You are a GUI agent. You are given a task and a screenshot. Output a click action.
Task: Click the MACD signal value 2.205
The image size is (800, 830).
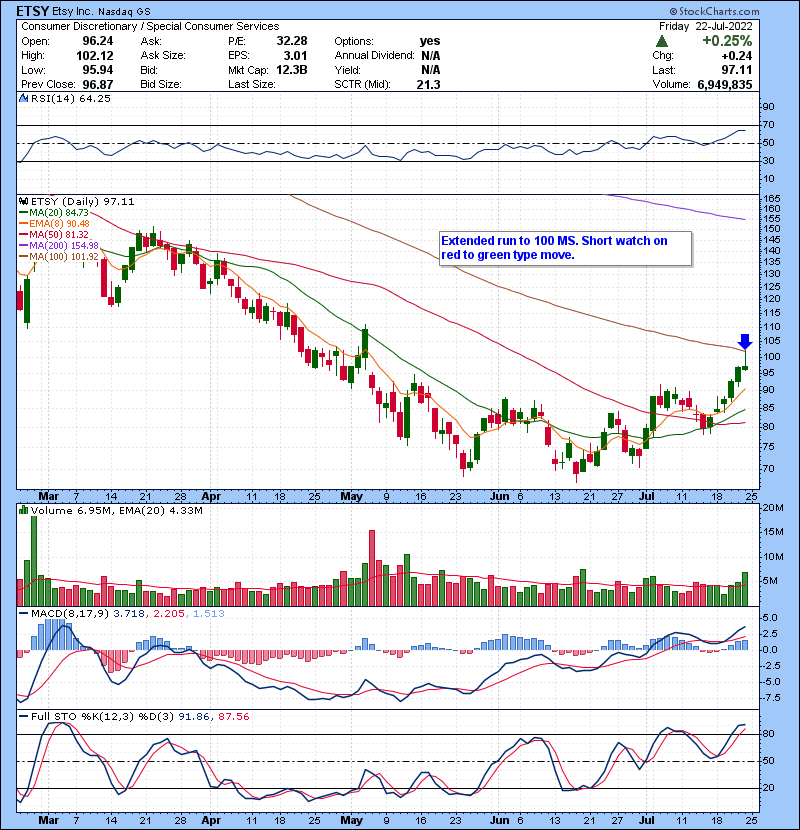[x=169, y=614]
